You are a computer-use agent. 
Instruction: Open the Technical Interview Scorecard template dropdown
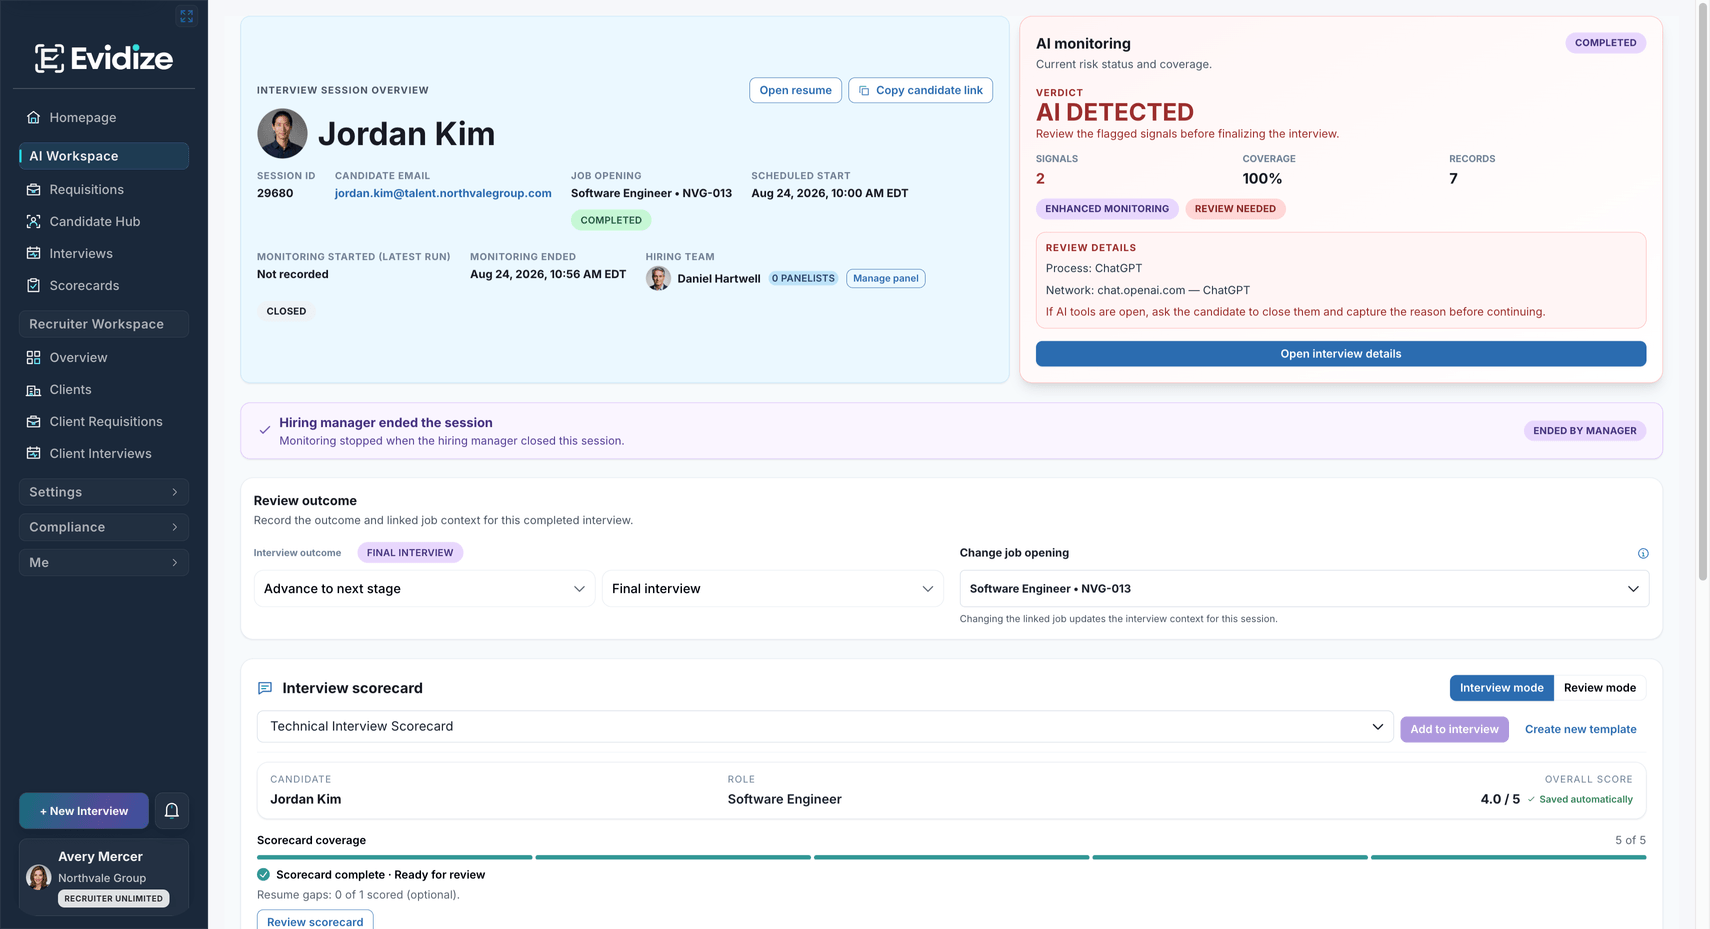pos(825,726)
